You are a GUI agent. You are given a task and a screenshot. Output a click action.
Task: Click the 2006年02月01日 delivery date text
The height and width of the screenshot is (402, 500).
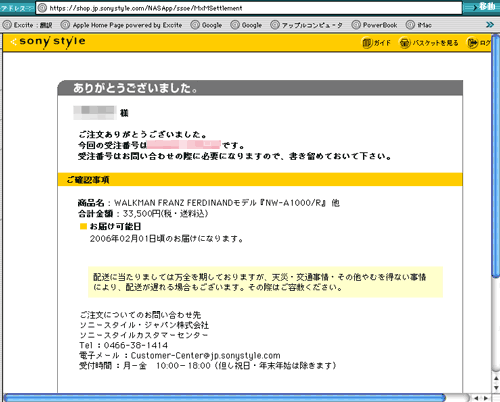pos(167,239)
